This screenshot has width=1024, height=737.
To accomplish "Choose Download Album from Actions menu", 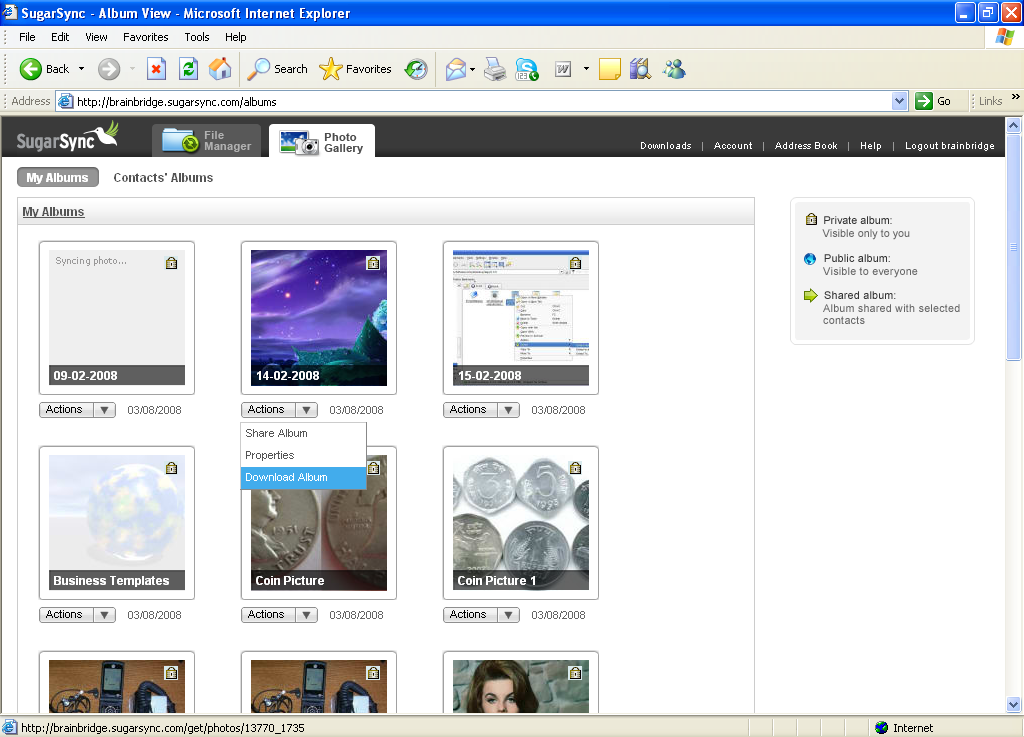I will (x=303, y=478).
